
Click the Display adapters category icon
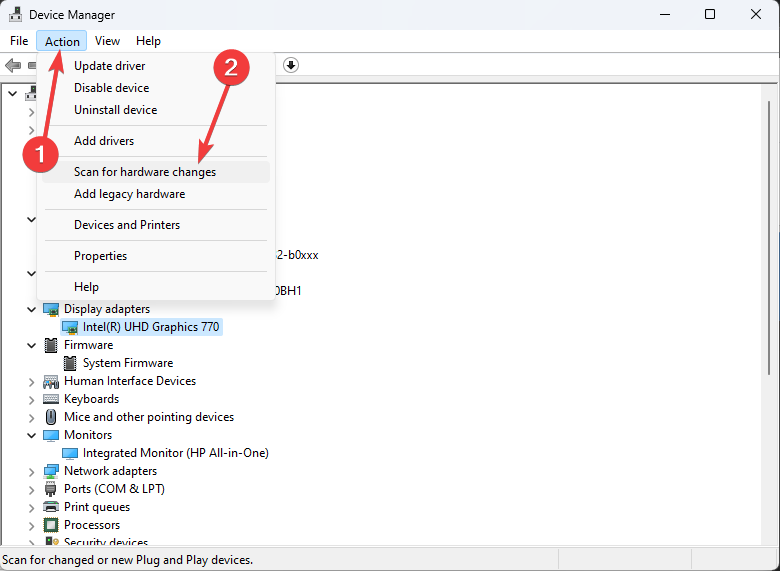(x=51, y=309)
